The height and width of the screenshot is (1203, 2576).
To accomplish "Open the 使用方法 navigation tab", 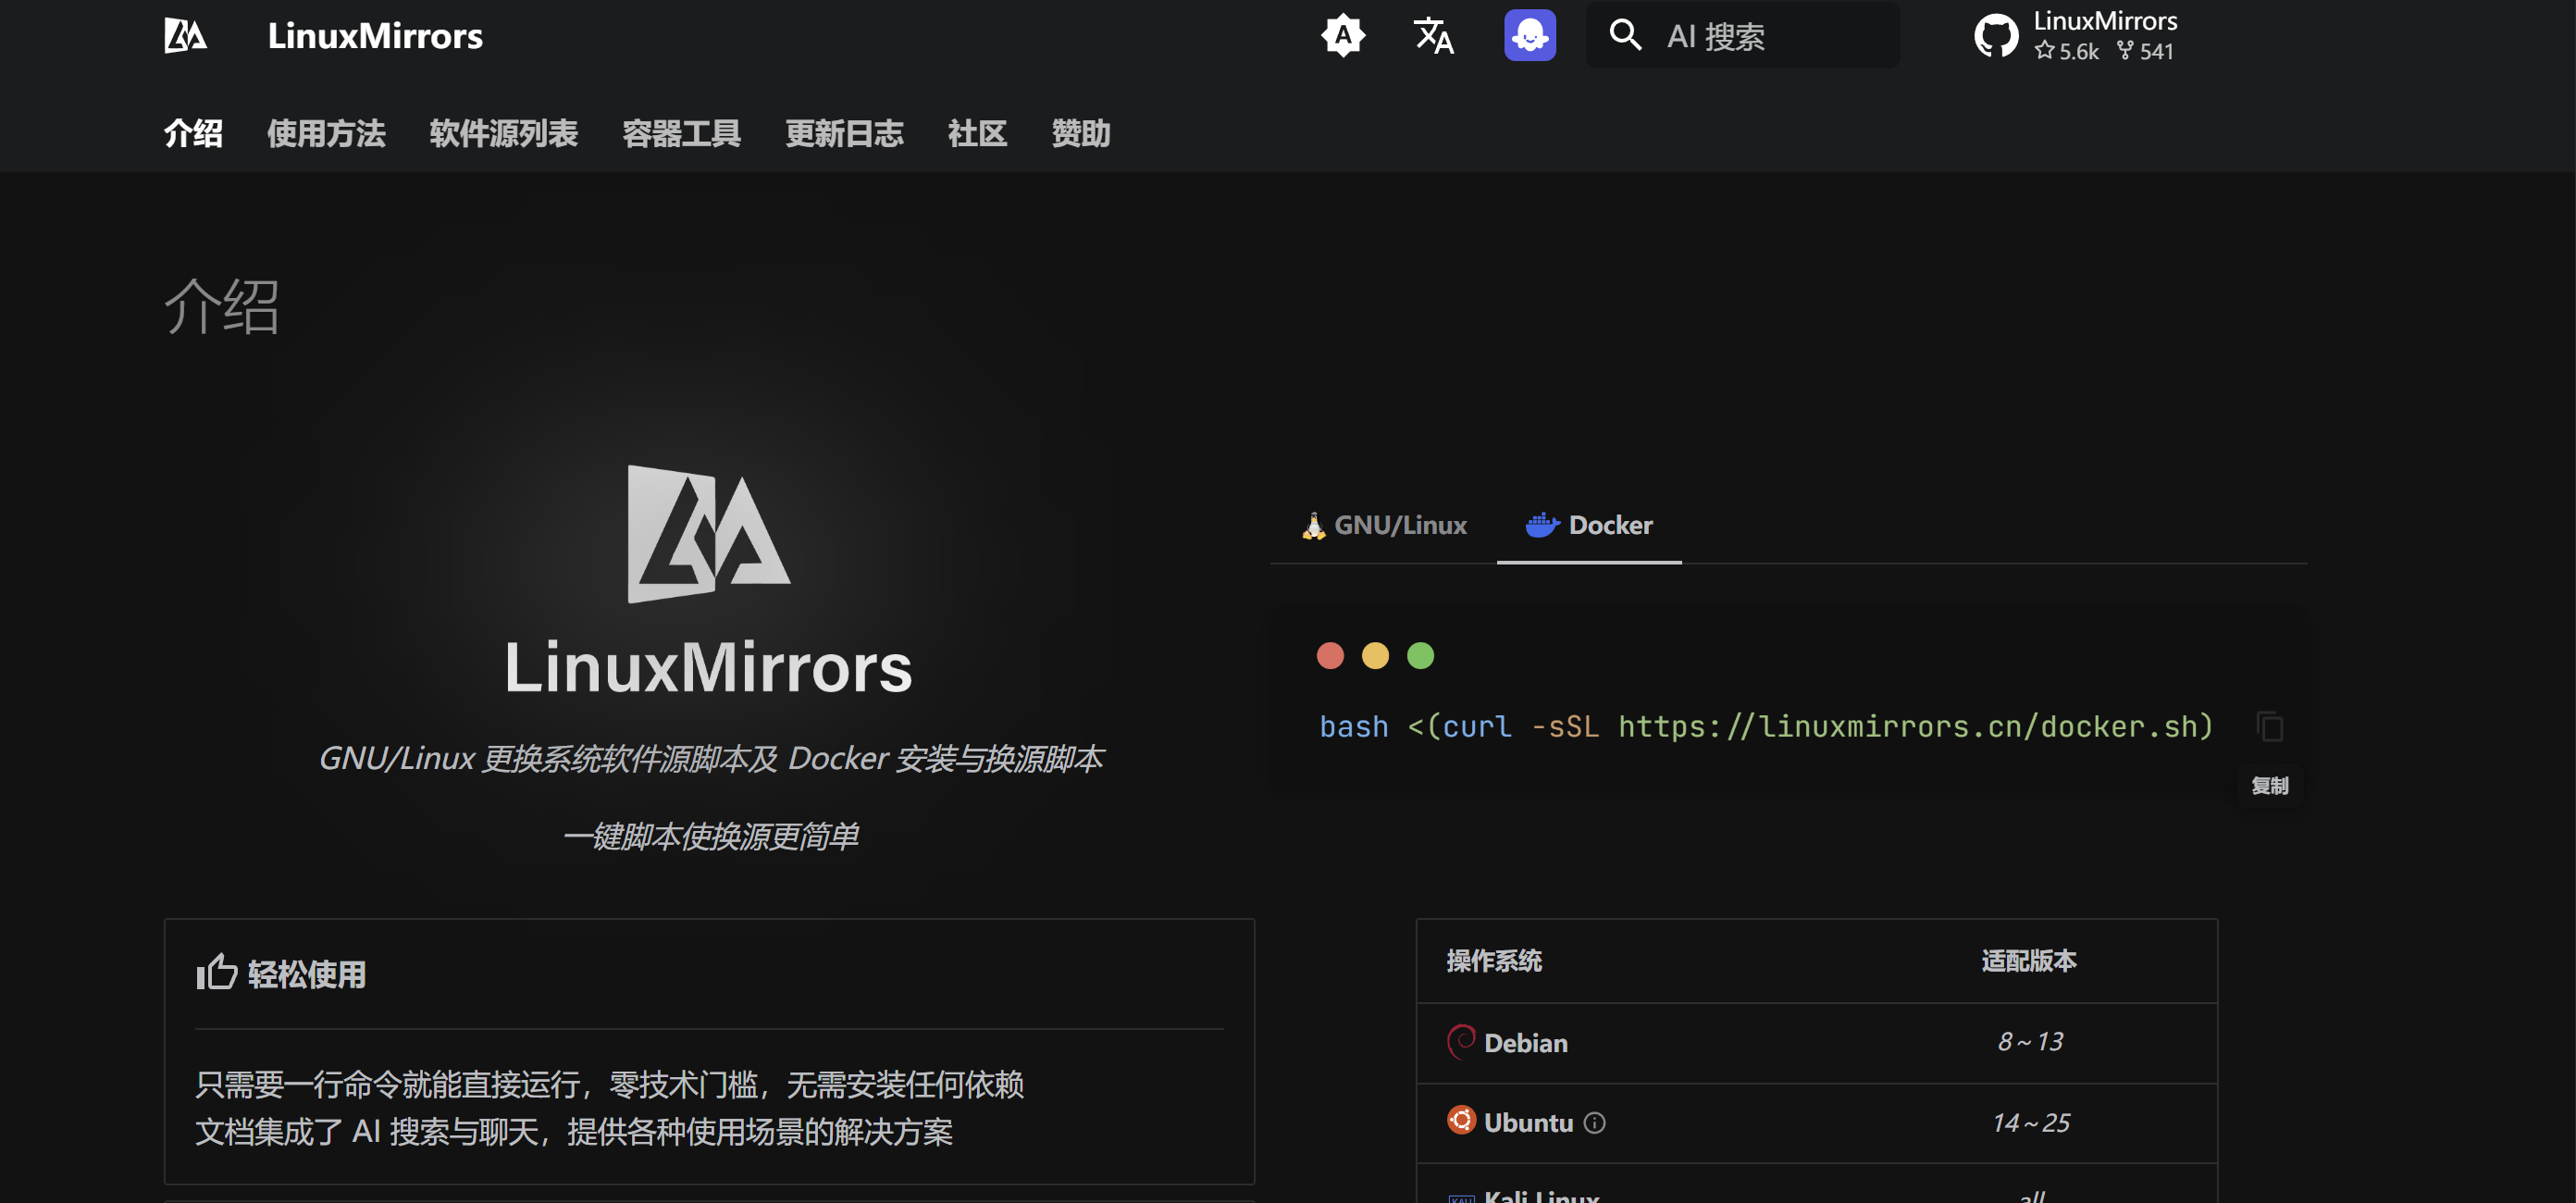I will [x=326, y=133].
